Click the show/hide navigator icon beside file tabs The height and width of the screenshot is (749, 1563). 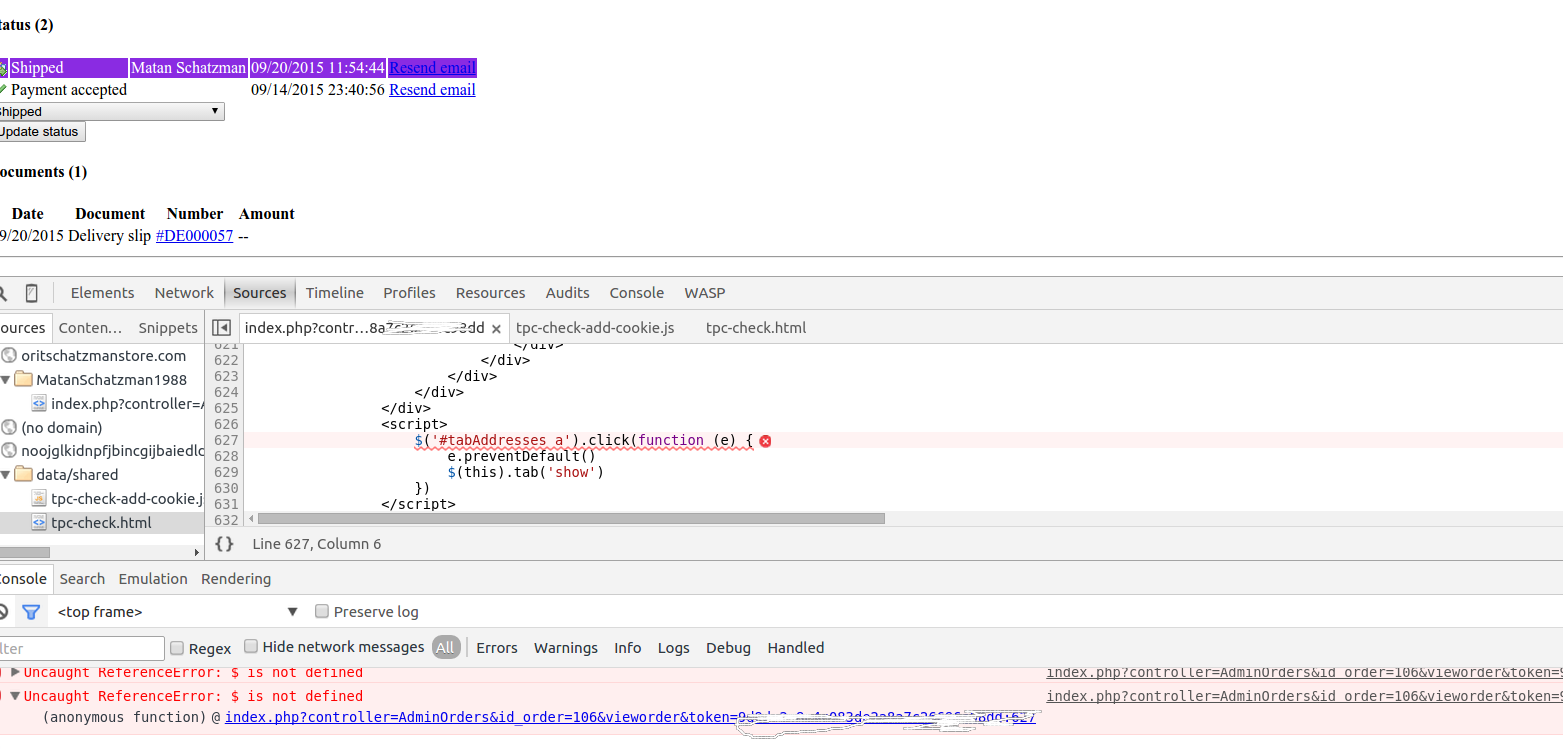click(x=222, y=328)
